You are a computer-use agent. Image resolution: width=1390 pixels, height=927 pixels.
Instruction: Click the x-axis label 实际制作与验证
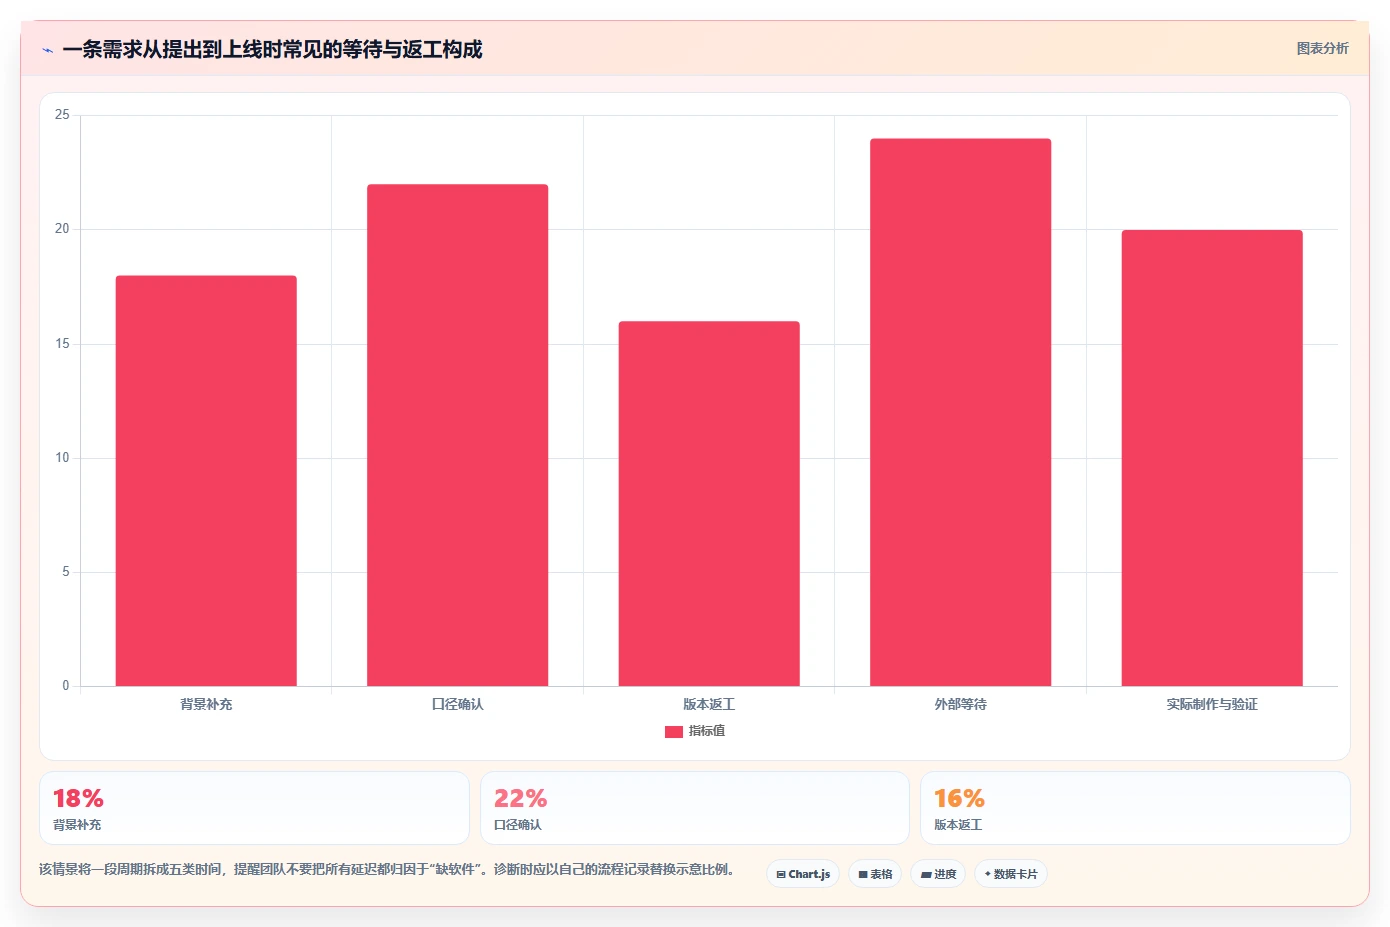(1212, 704)
